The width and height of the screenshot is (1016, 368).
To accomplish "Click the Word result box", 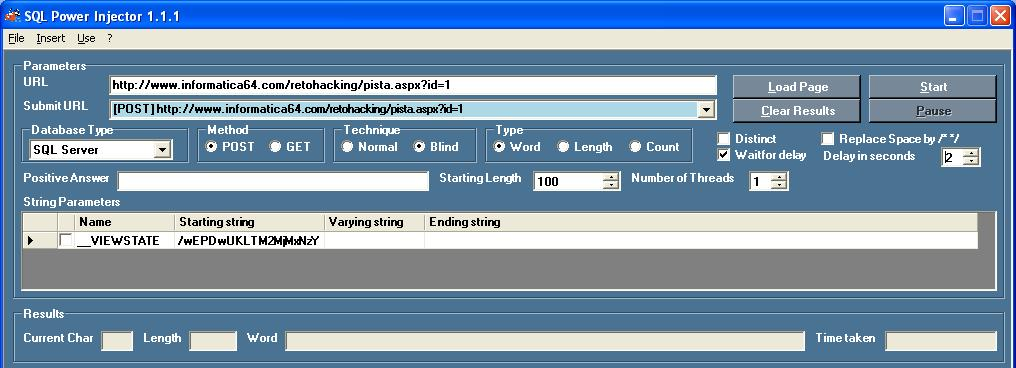I will click(x=545, y=341).
